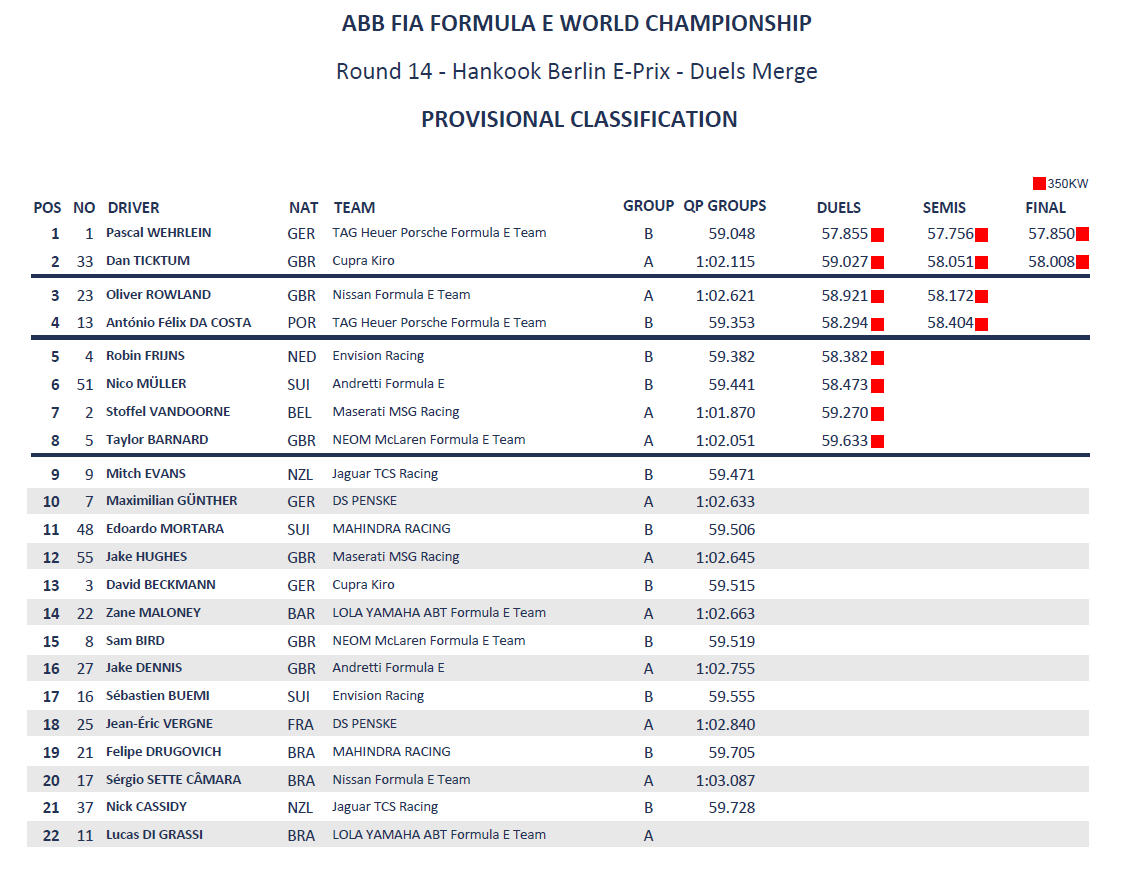Click the SEMIS column header

point(944,207)
